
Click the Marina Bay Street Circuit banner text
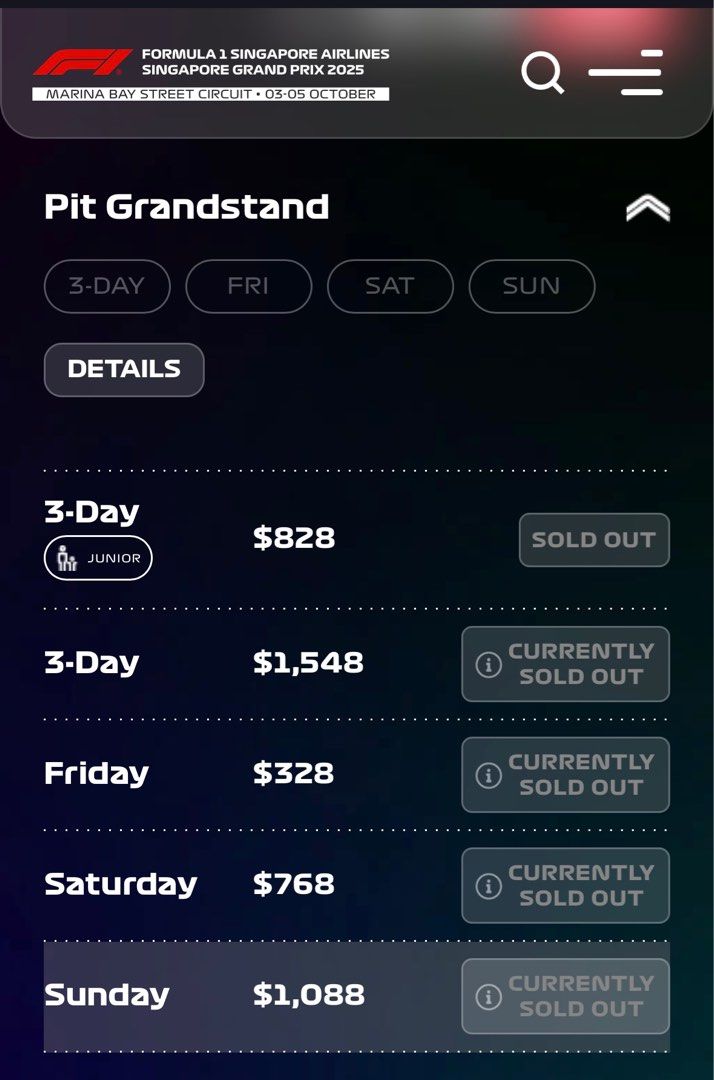(x=215, y=95)
